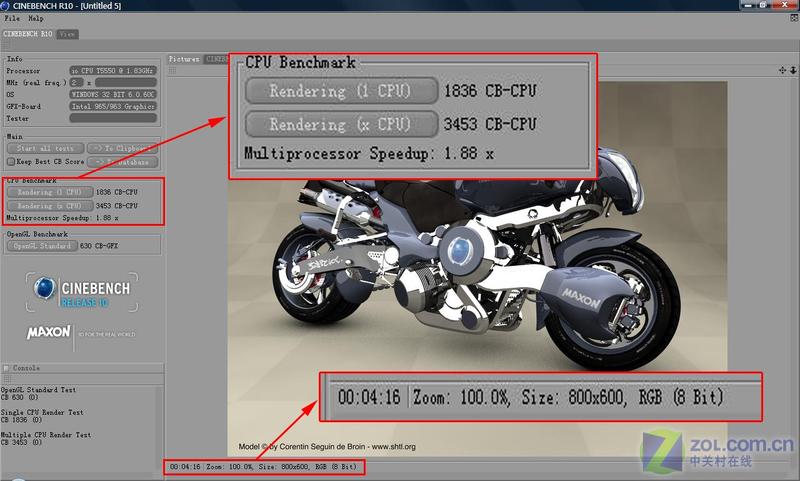Click the To Clipboard button
This screenshot has height=481, width=800.
(x=122, y=148)
